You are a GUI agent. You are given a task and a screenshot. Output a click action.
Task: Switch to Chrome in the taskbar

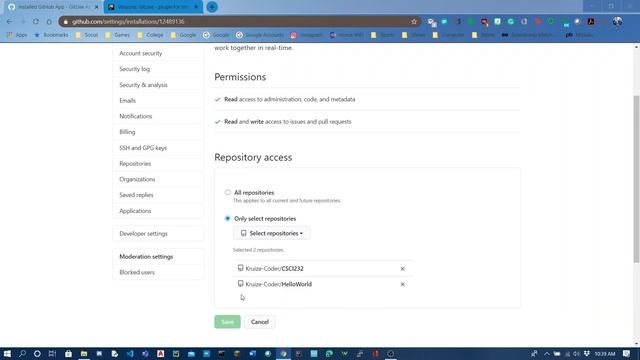[283, 353]
